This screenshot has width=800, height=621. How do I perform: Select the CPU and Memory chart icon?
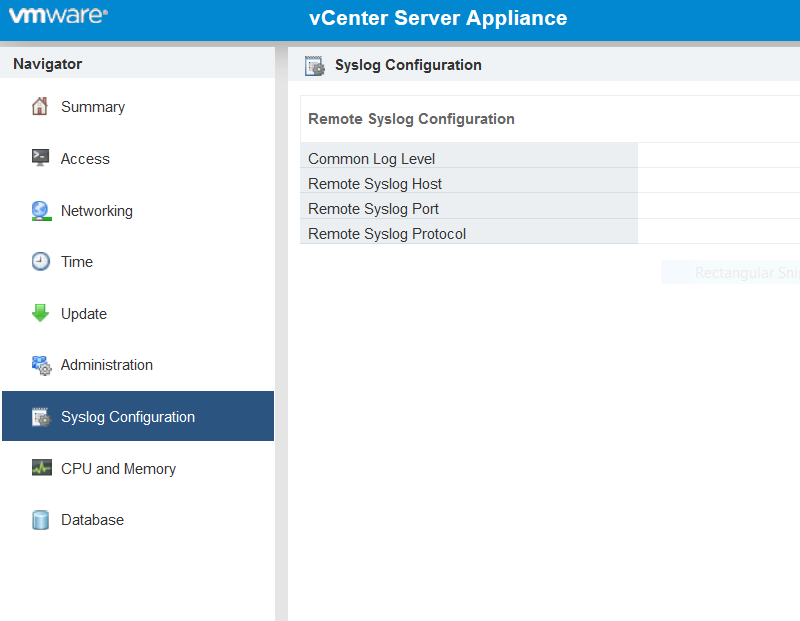41,468
